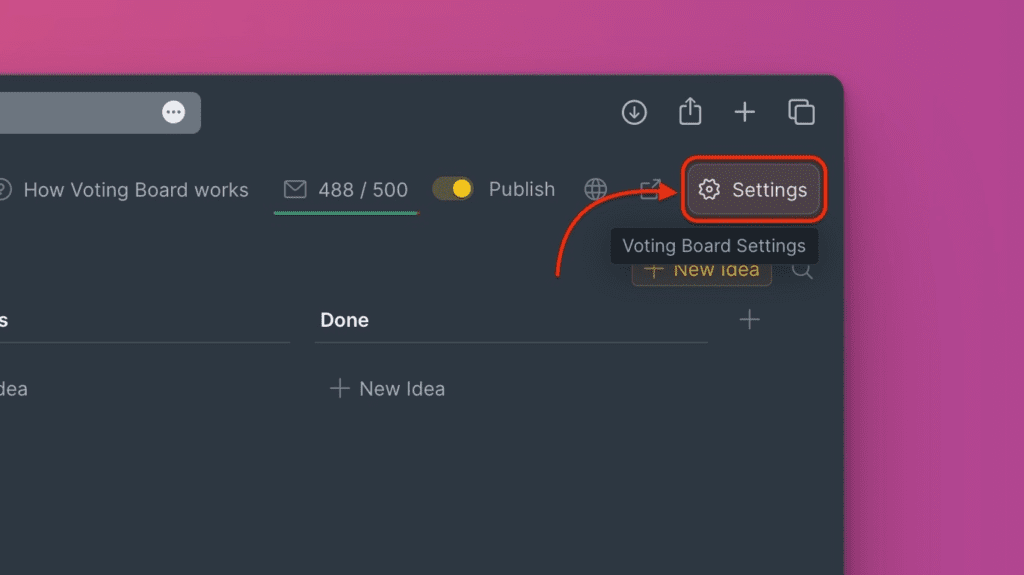Toggle the Publish switch
The width and height of the screenshot is (1024, 575).
(453, 189)
